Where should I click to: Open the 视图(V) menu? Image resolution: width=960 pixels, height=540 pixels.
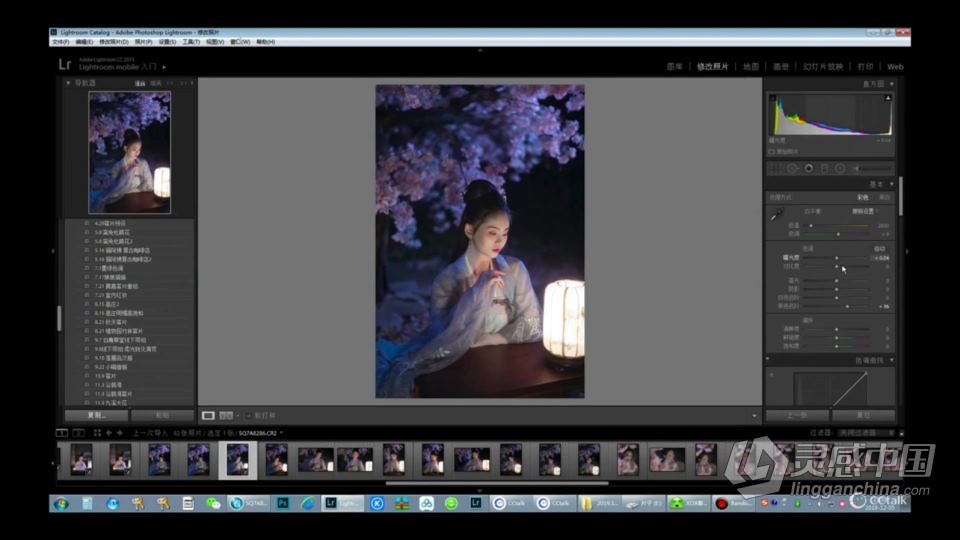[x=215, y=42]
